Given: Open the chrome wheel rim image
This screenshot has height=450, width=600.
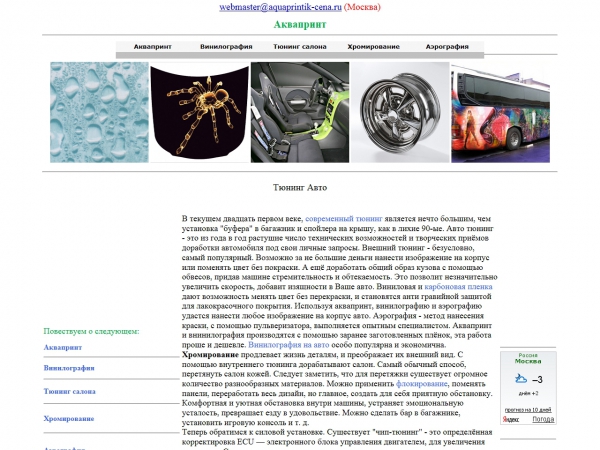Looking at the screenshot, I should tap(400, 112).
